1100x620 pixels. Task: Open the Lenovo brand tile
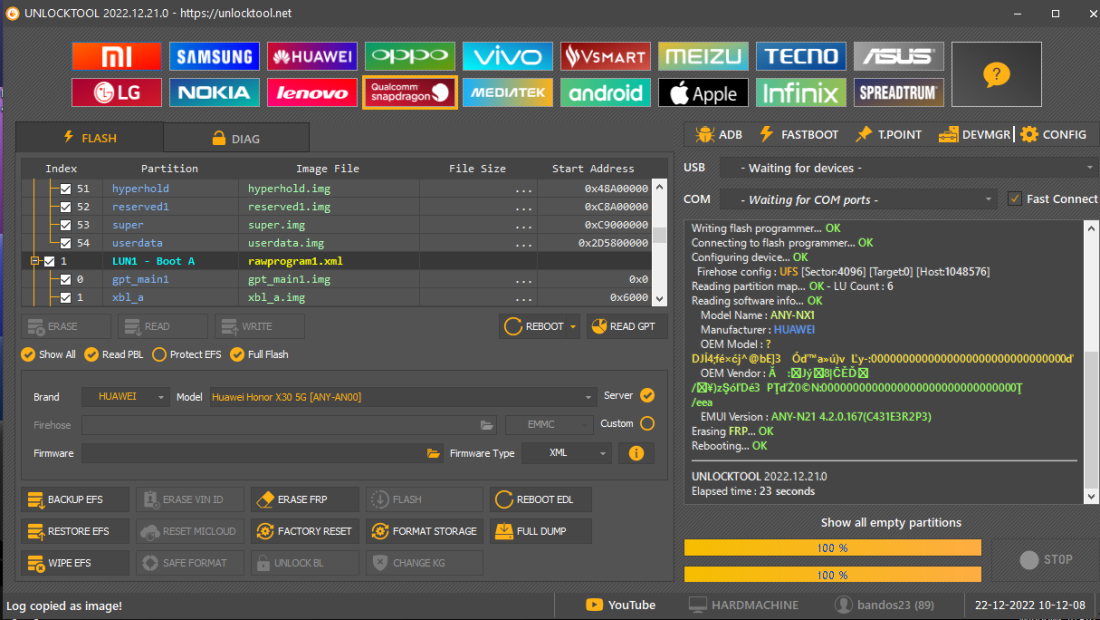(x=312, y=93)
